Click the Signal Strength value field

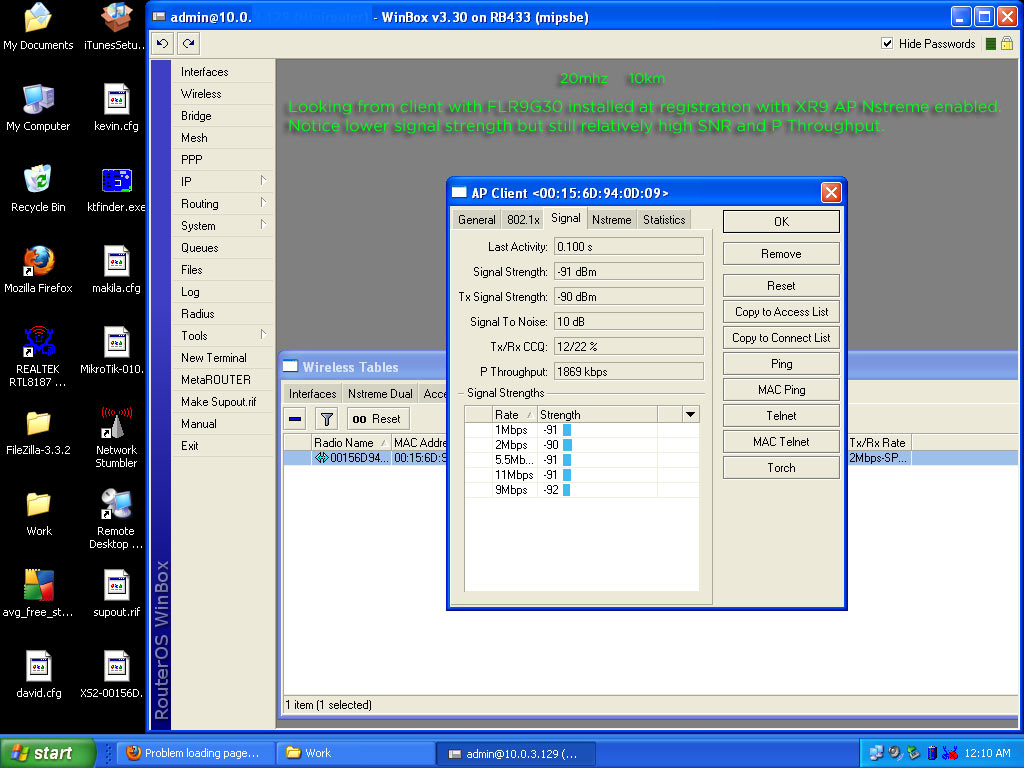click(628, 272)
